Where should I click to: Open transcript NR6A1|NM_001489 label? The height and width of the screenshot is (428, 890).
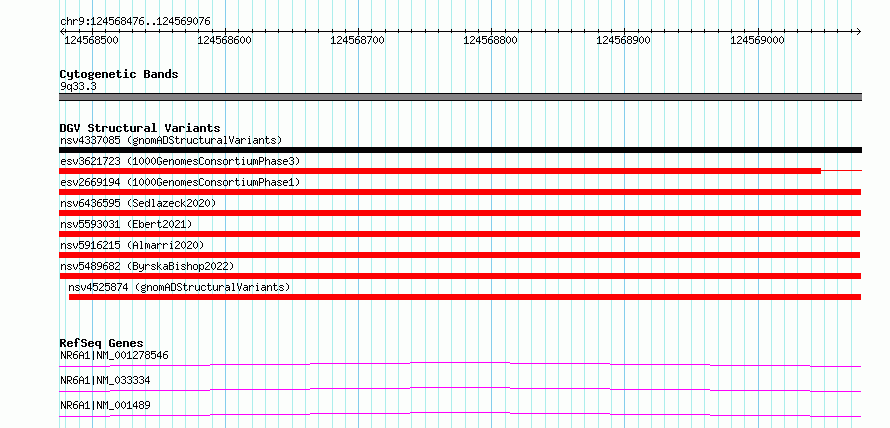(x=105, y=405)
